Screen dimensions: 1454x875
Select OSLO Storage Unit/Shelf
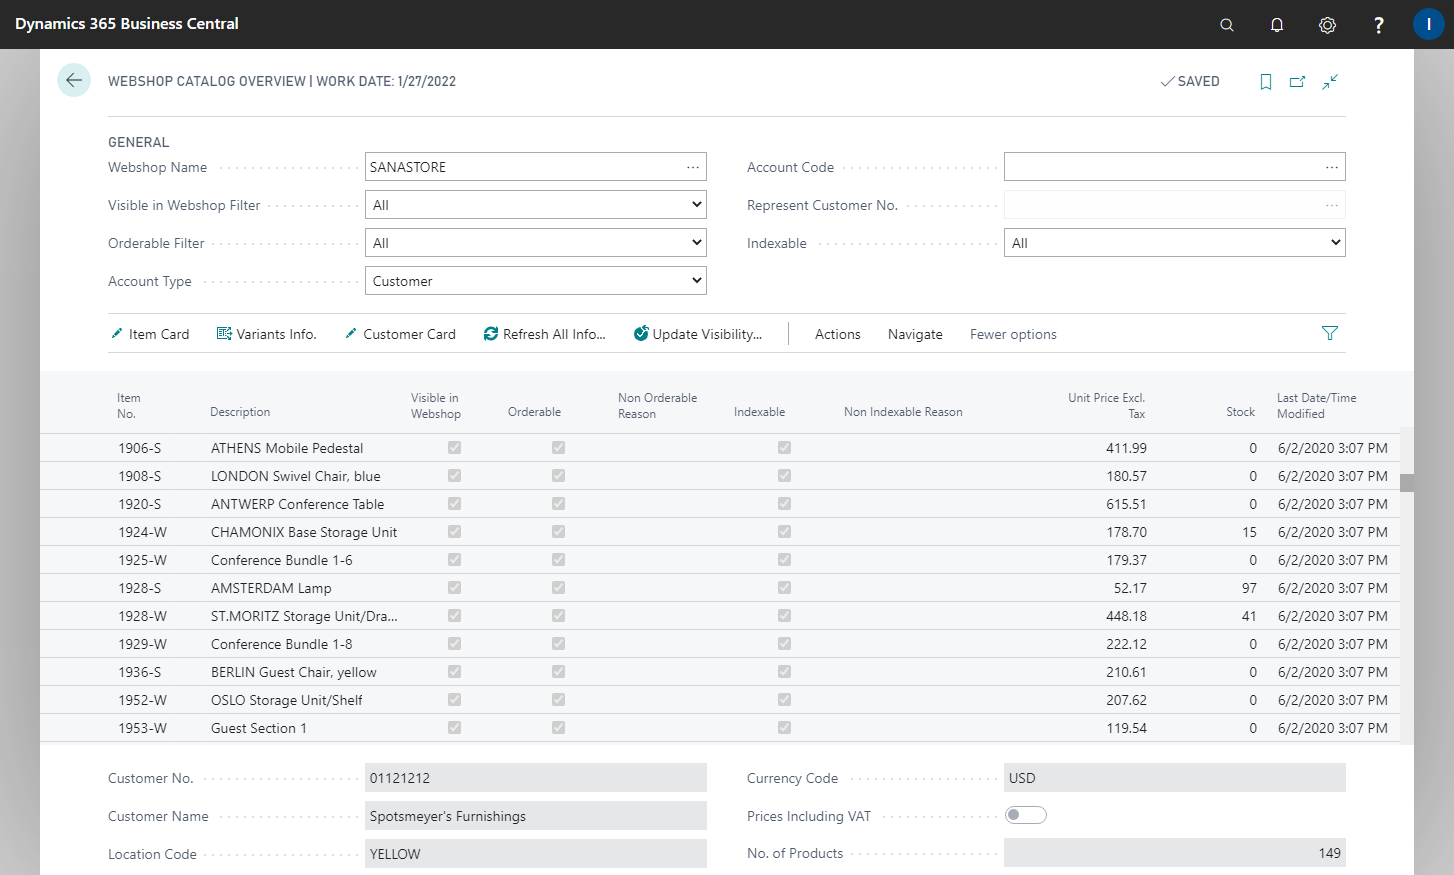click(x=286, y=700)
